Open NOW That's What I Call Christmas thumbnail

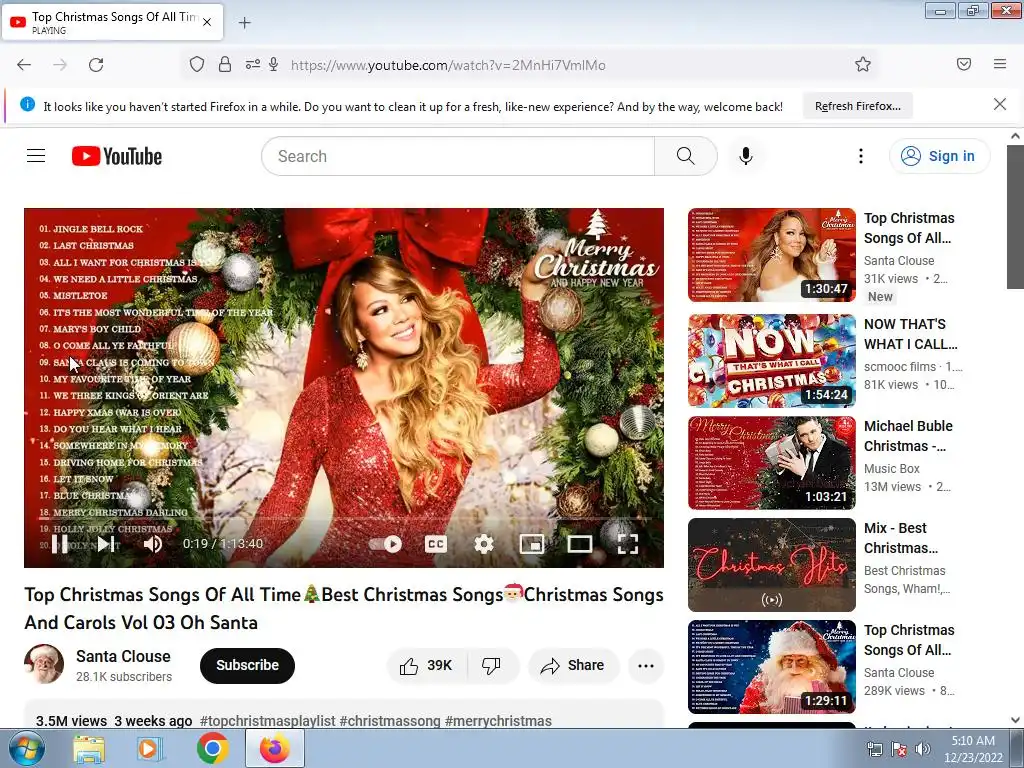tap(772, 361)
